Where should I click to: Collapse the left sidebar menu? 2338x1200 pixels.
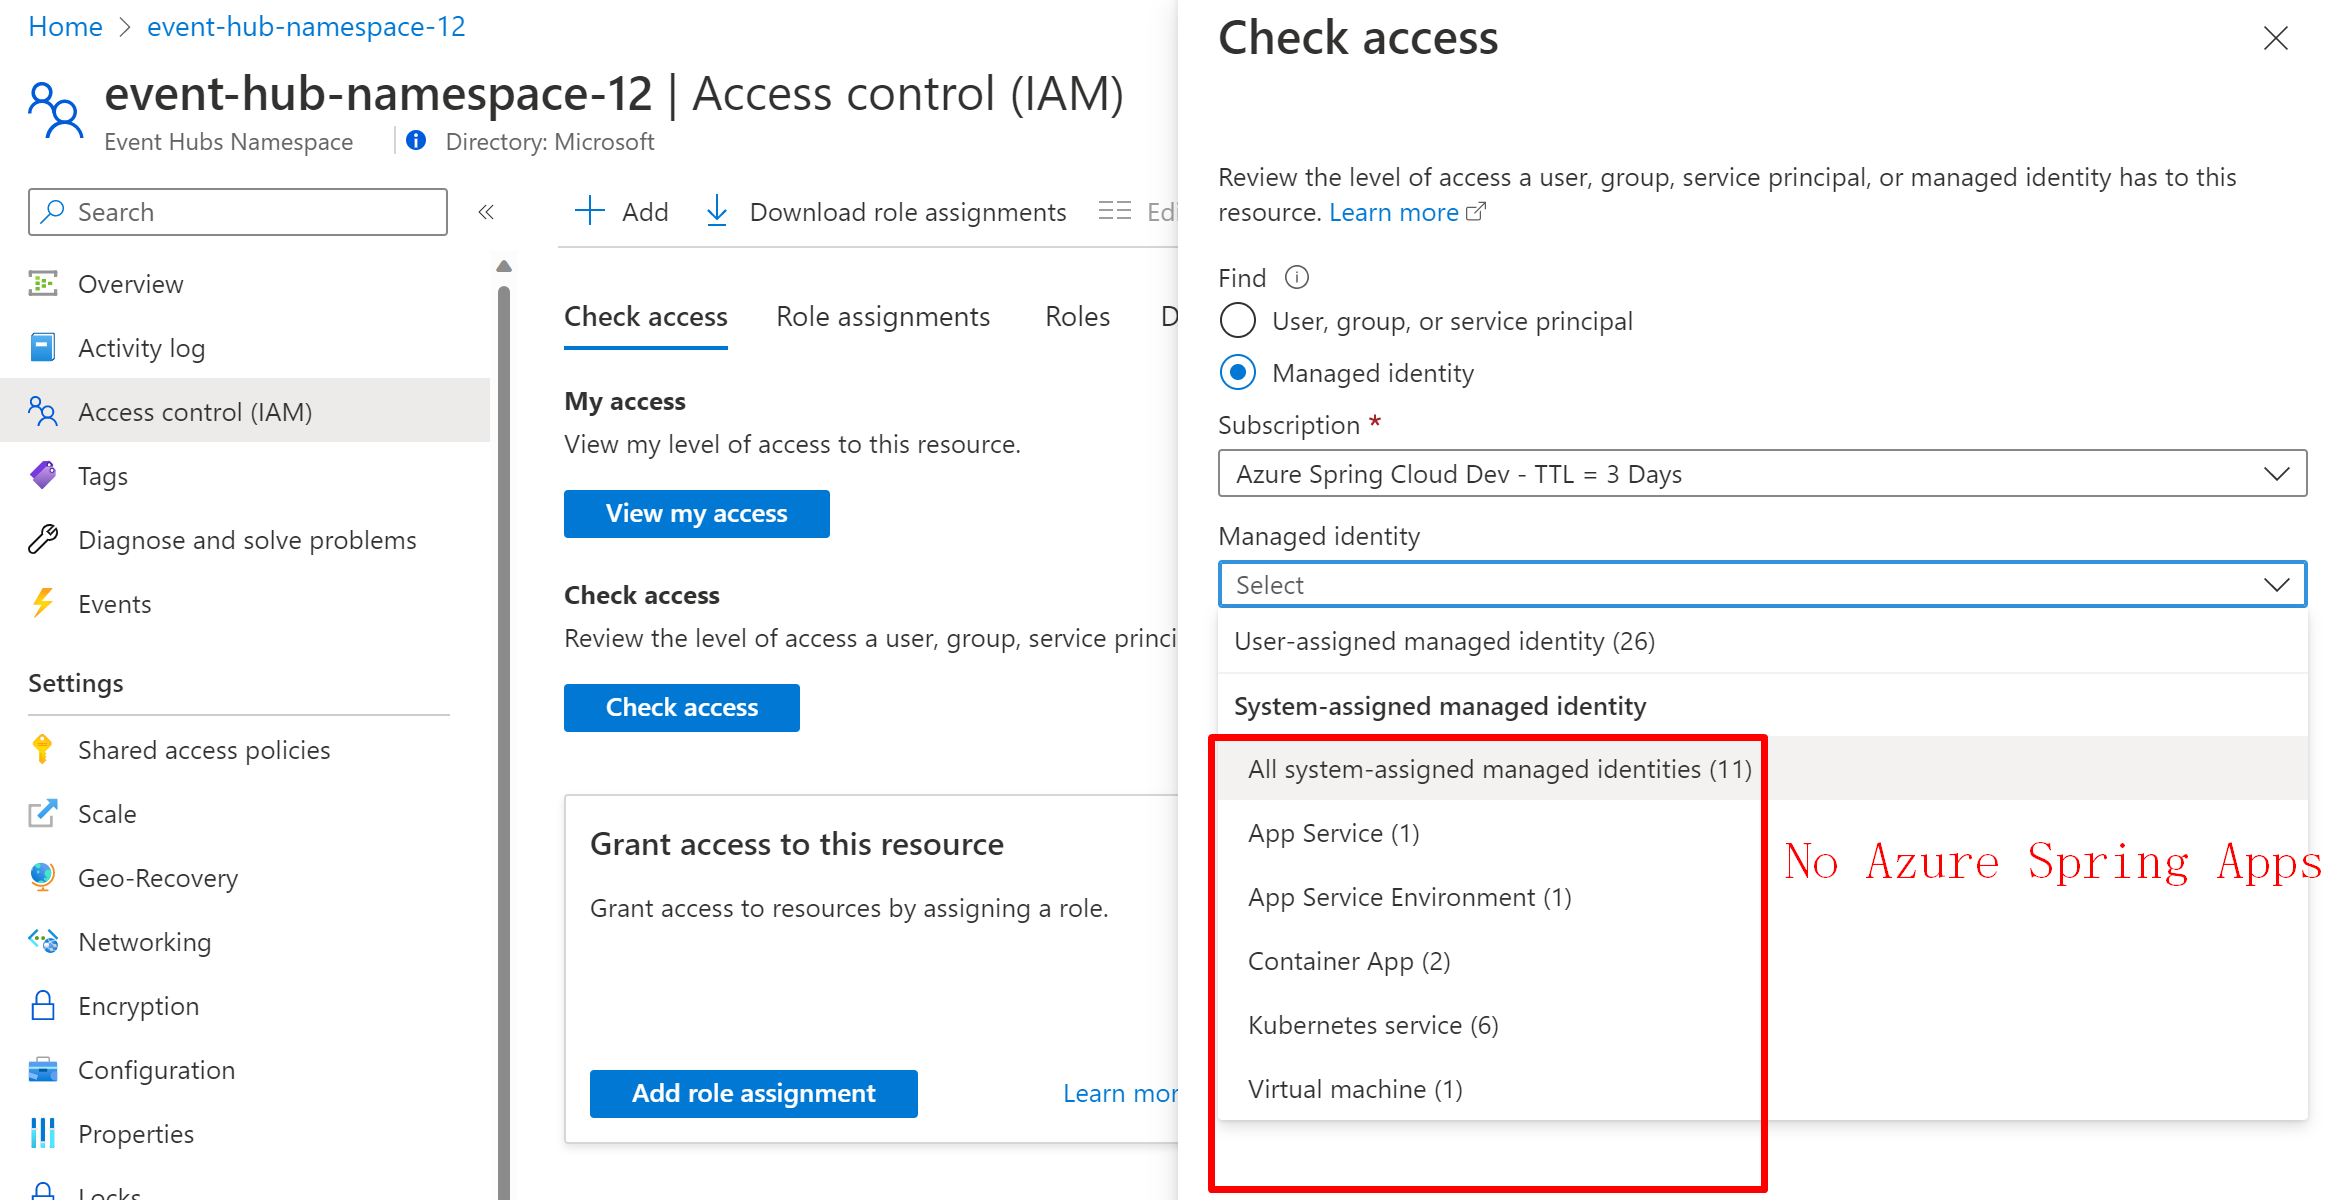pyautogui.click(x=486, y=212)
